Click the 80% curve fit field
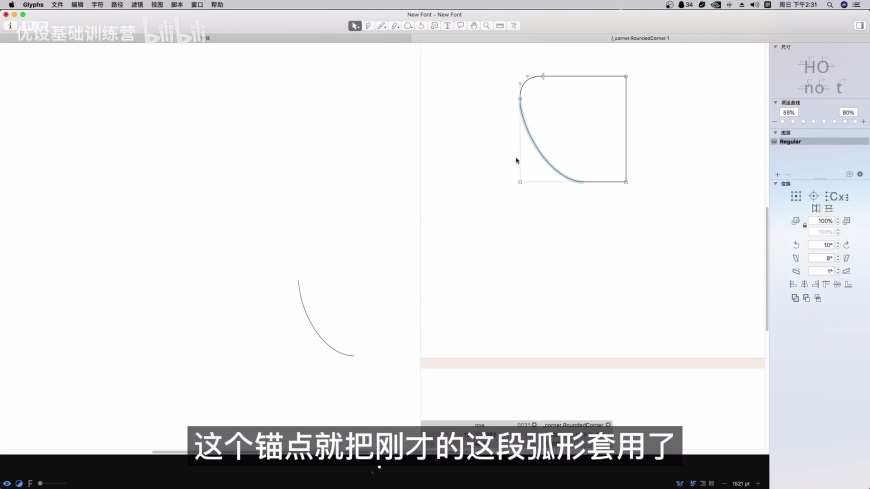Screen dimensions: 870x489 pos(848,113)
